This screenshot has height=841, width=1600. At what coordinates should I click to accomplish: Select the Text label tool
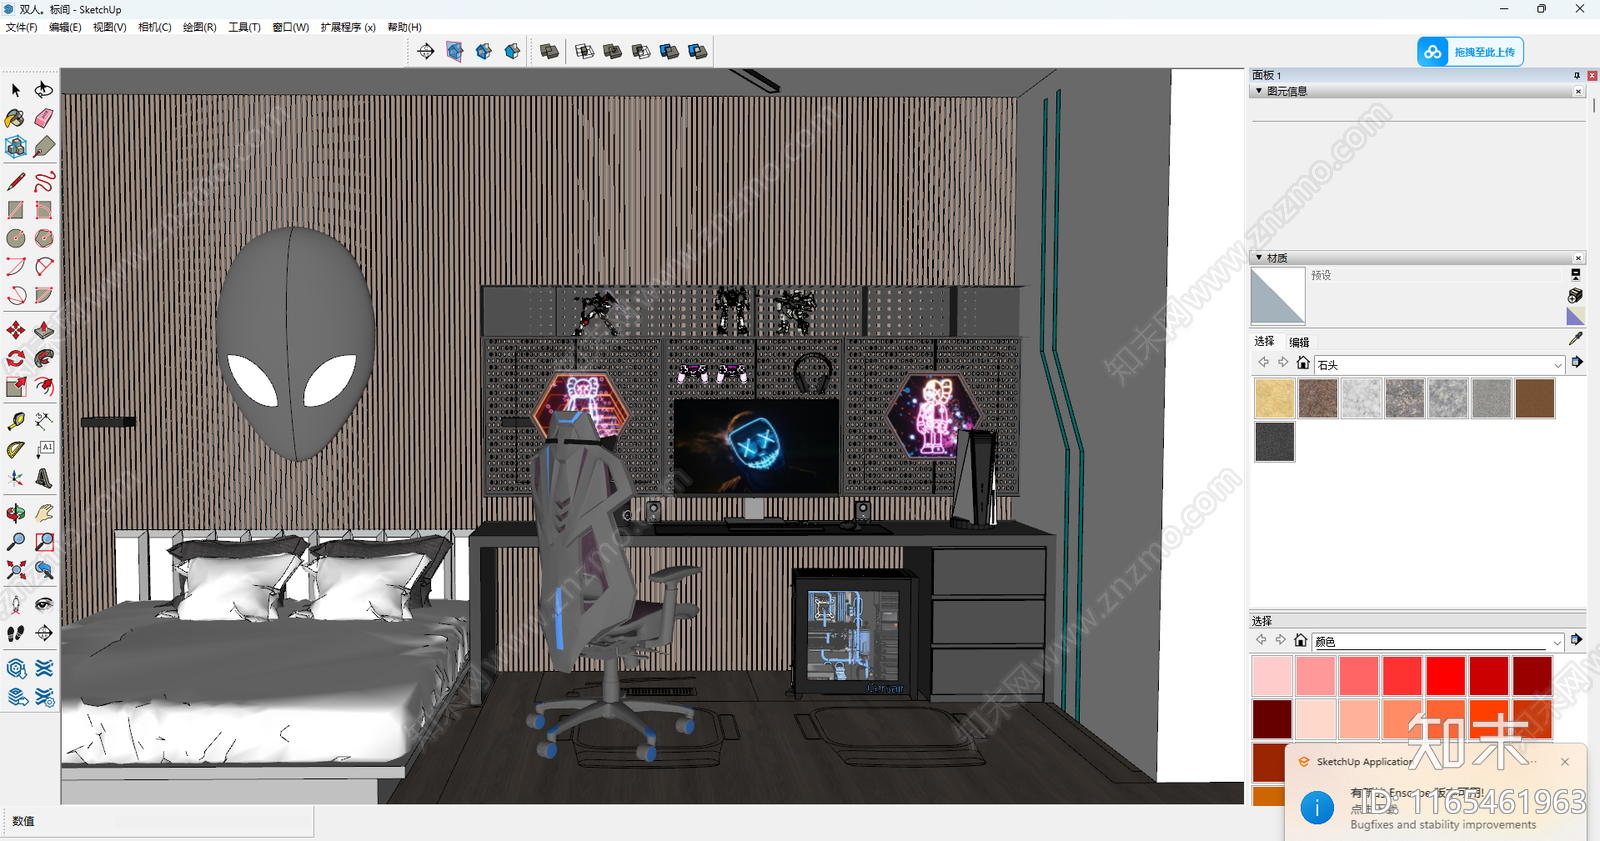pos(44,450)
